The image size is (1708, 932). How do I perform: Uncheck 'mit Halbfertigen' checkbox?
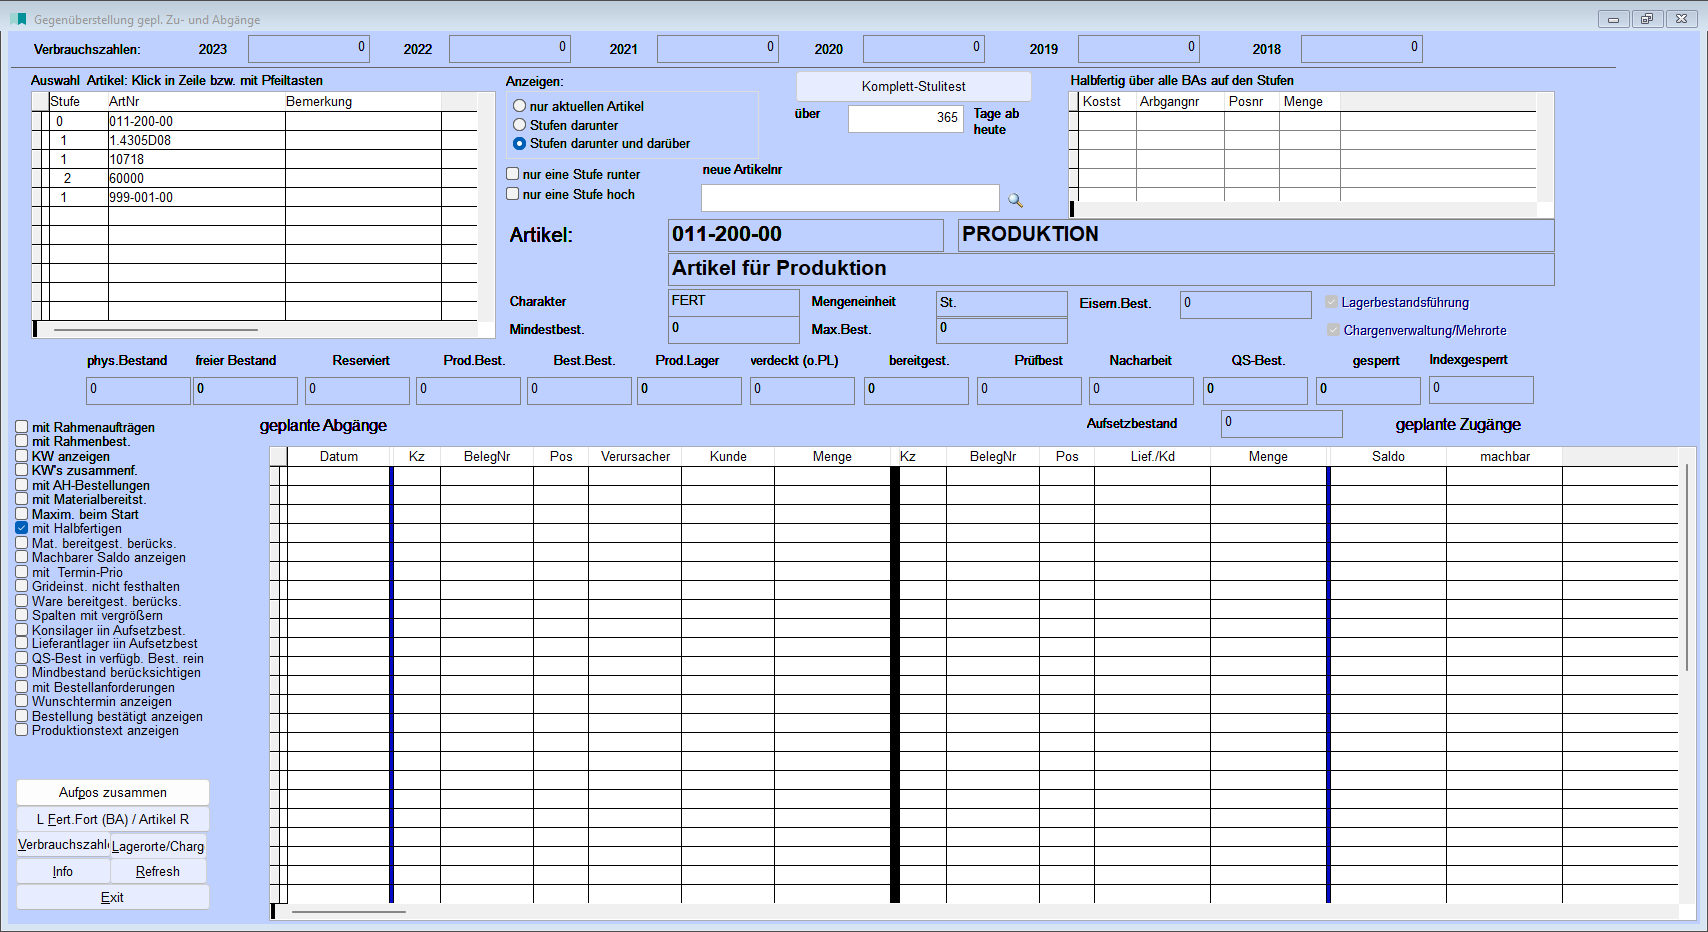[22, 528]
